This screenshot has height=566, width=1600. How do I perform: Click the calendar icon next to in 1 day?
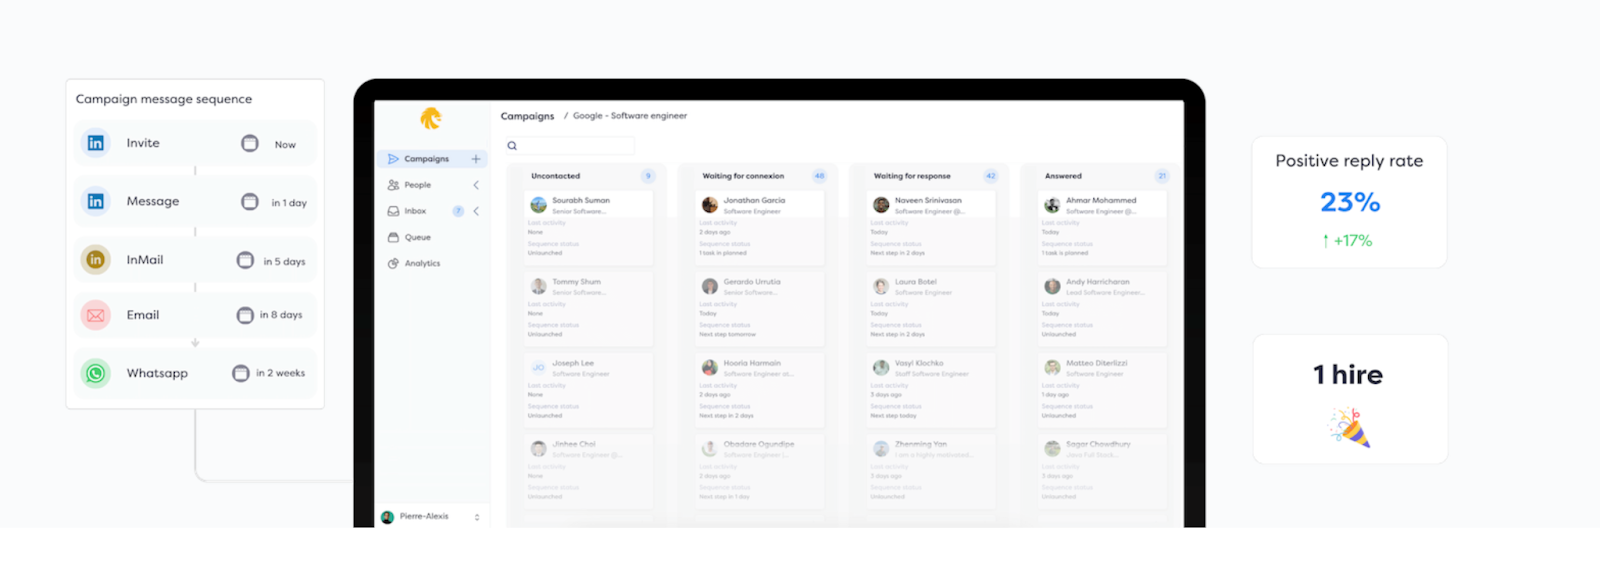tap(250, 201)
